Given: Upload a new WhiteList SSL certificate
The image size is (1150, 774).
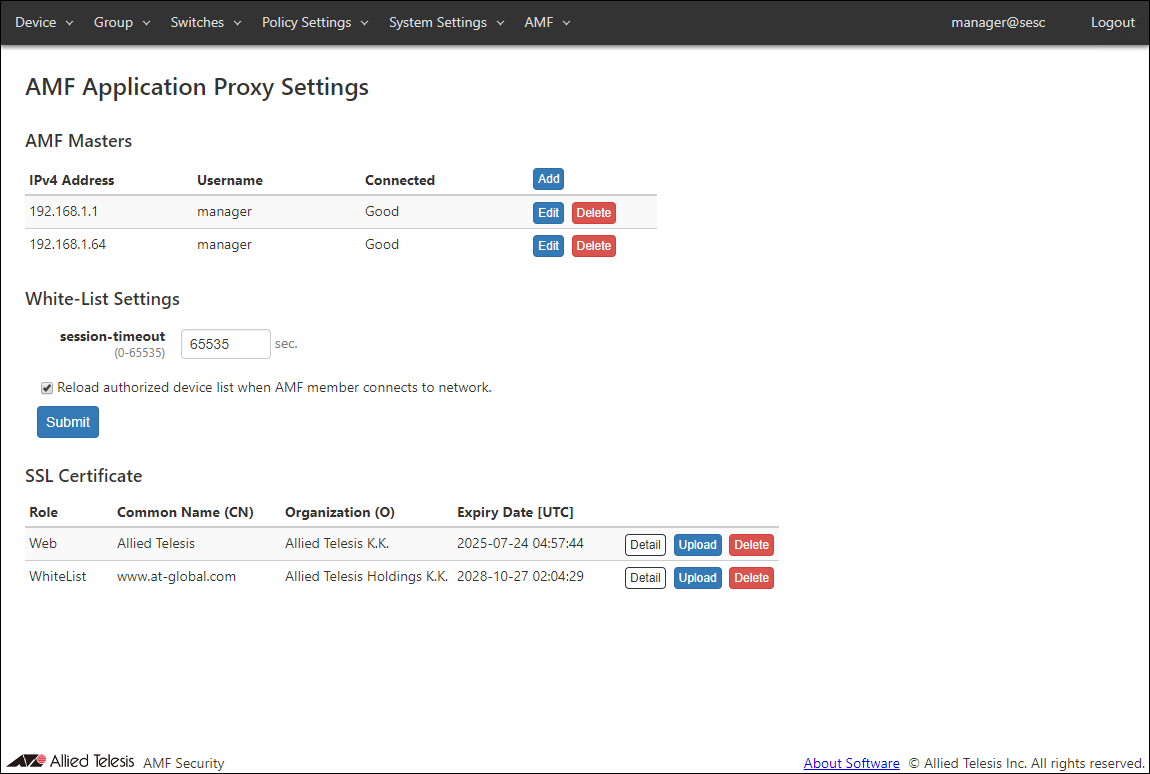Looking at the screenshot, I should click(697, 578).
